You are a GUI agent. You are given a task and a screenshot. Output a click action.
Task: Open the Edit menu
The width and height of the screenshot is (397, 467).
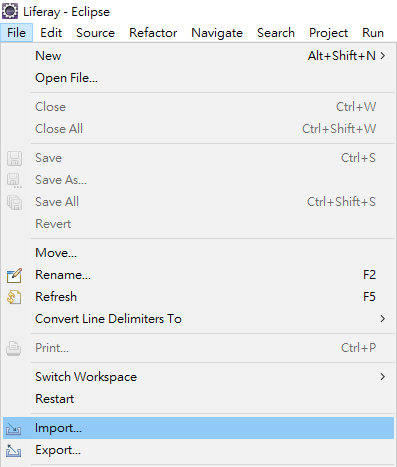coord(51,33)
